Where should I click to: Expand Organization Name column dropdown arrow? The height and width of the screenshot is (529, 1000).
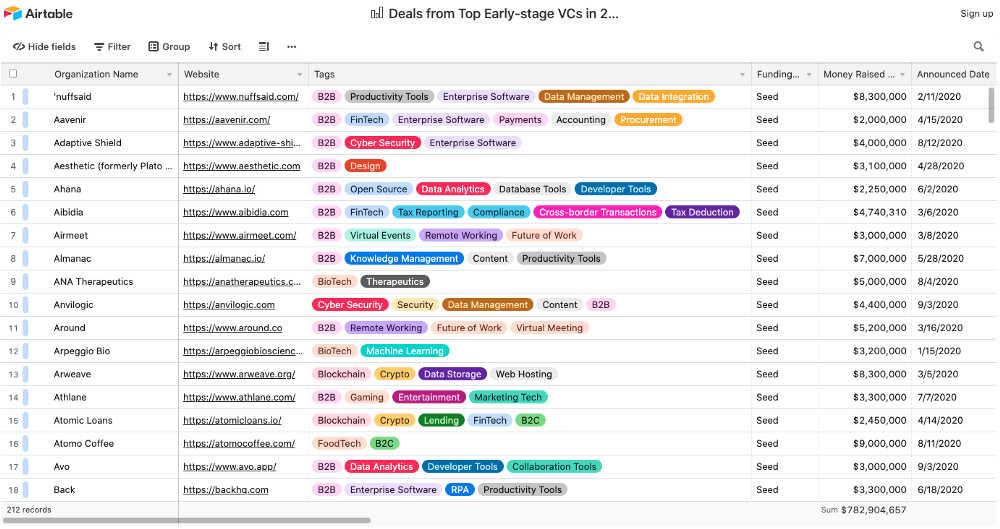point(170,75)
